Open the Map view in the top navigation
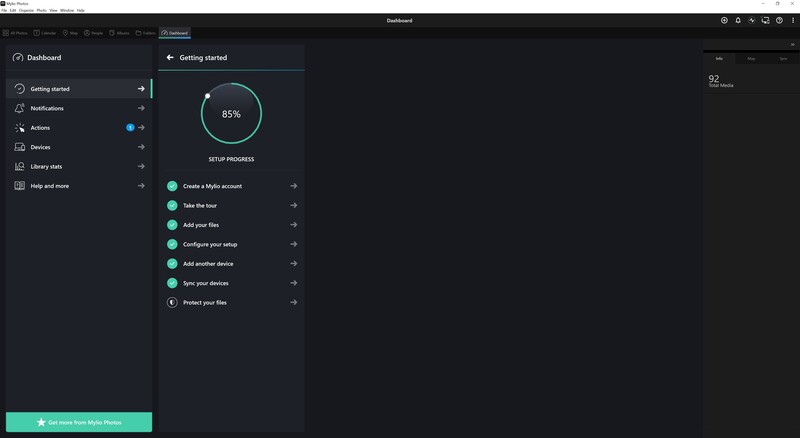Viewport: 800px width, 438px height. pyautogui.click(x=70, y=33)
